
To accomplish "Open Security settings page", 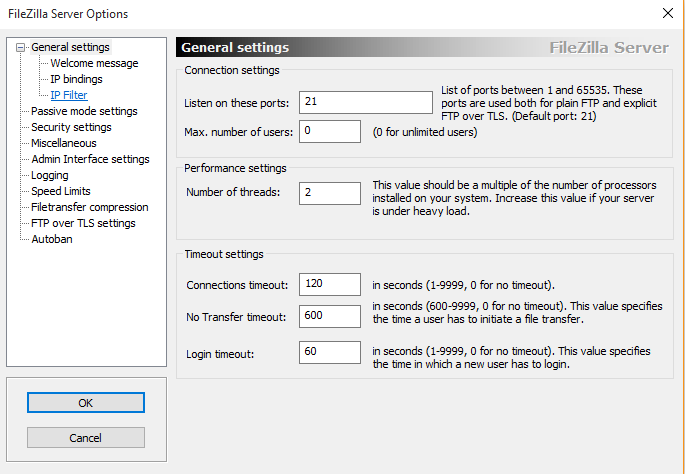I will tap(71, 127).
